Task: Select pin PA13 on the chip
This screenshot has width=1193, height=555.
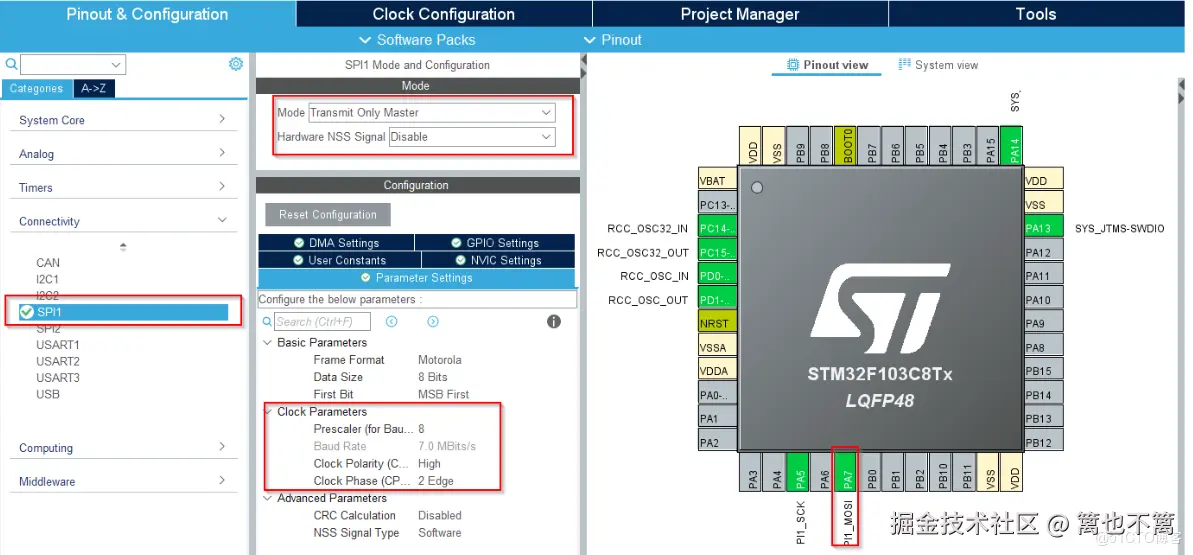Action: tap(1043, 228)
